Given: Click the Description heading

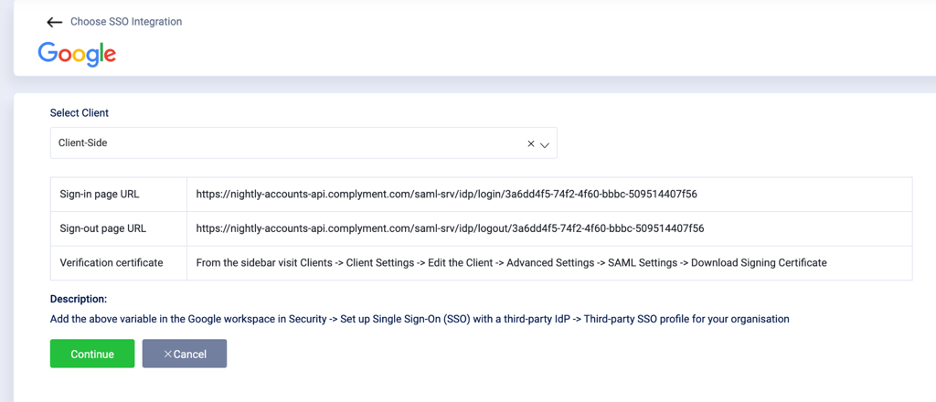Looking at the screenshot, I should (x=78, y=299).
